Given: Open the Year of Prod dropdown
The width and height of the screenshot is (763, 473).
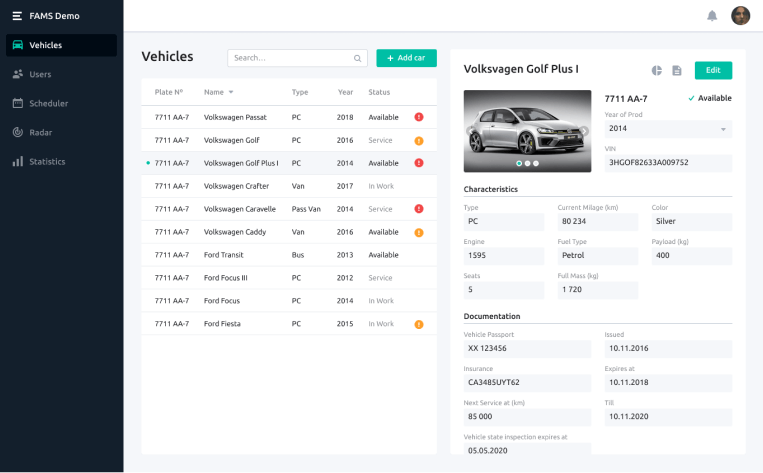Looking at the screenshot, I should [668, 128].
